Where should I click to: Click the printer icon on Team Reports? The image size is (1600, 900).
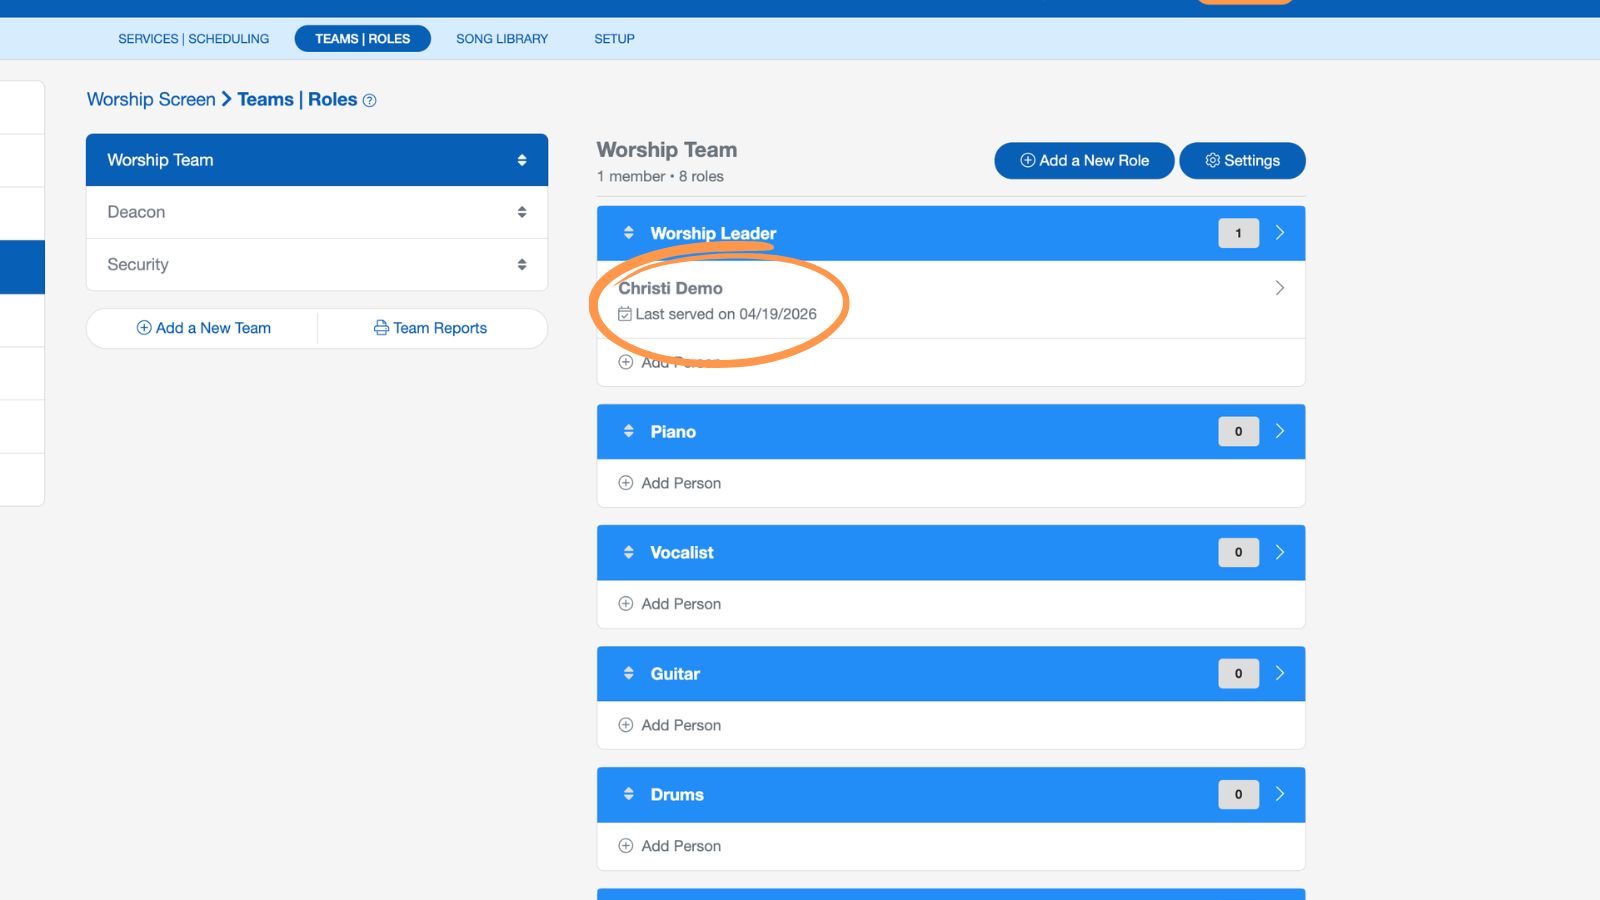[380, 328]
